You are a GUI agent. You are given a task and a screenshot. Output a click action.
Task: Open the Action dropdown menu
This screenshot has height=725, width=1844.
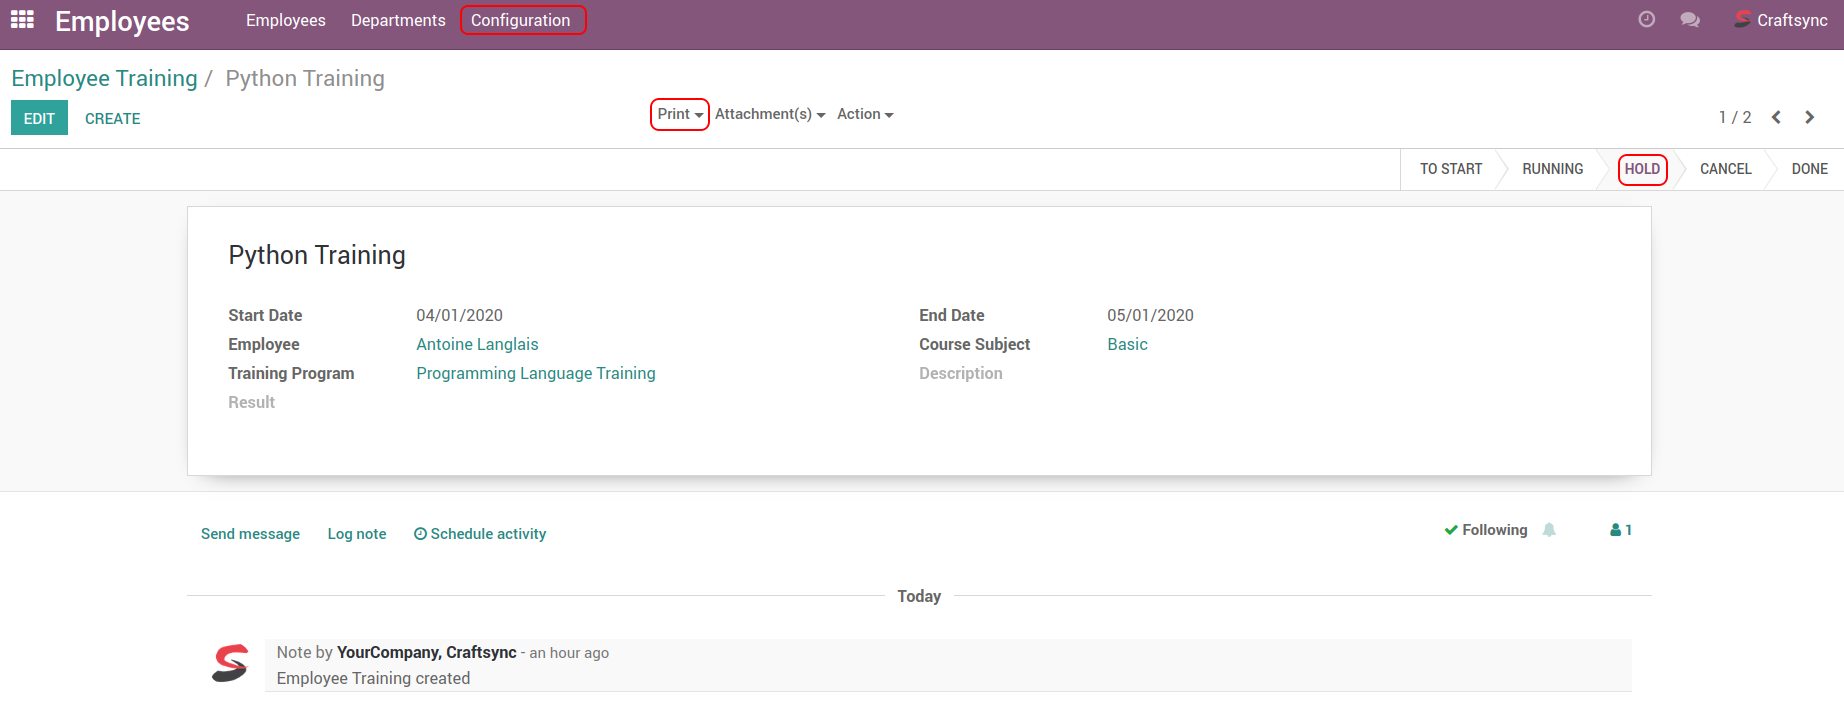click(x=865, y=114)
